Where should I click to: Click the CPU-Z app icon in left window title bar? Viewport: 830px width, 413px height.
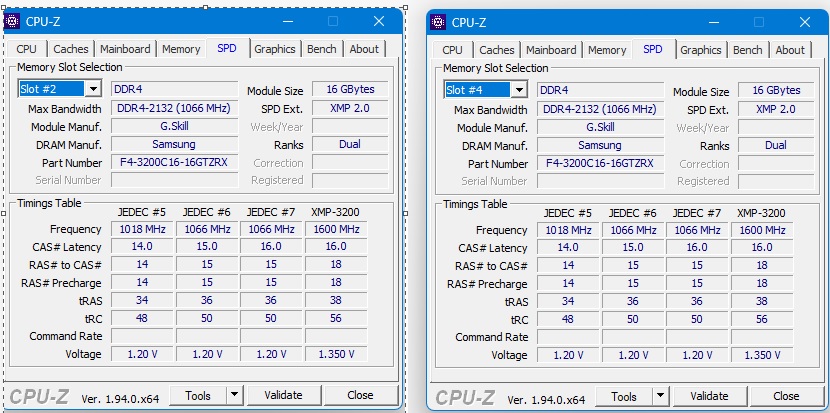[x=12, y=21]
